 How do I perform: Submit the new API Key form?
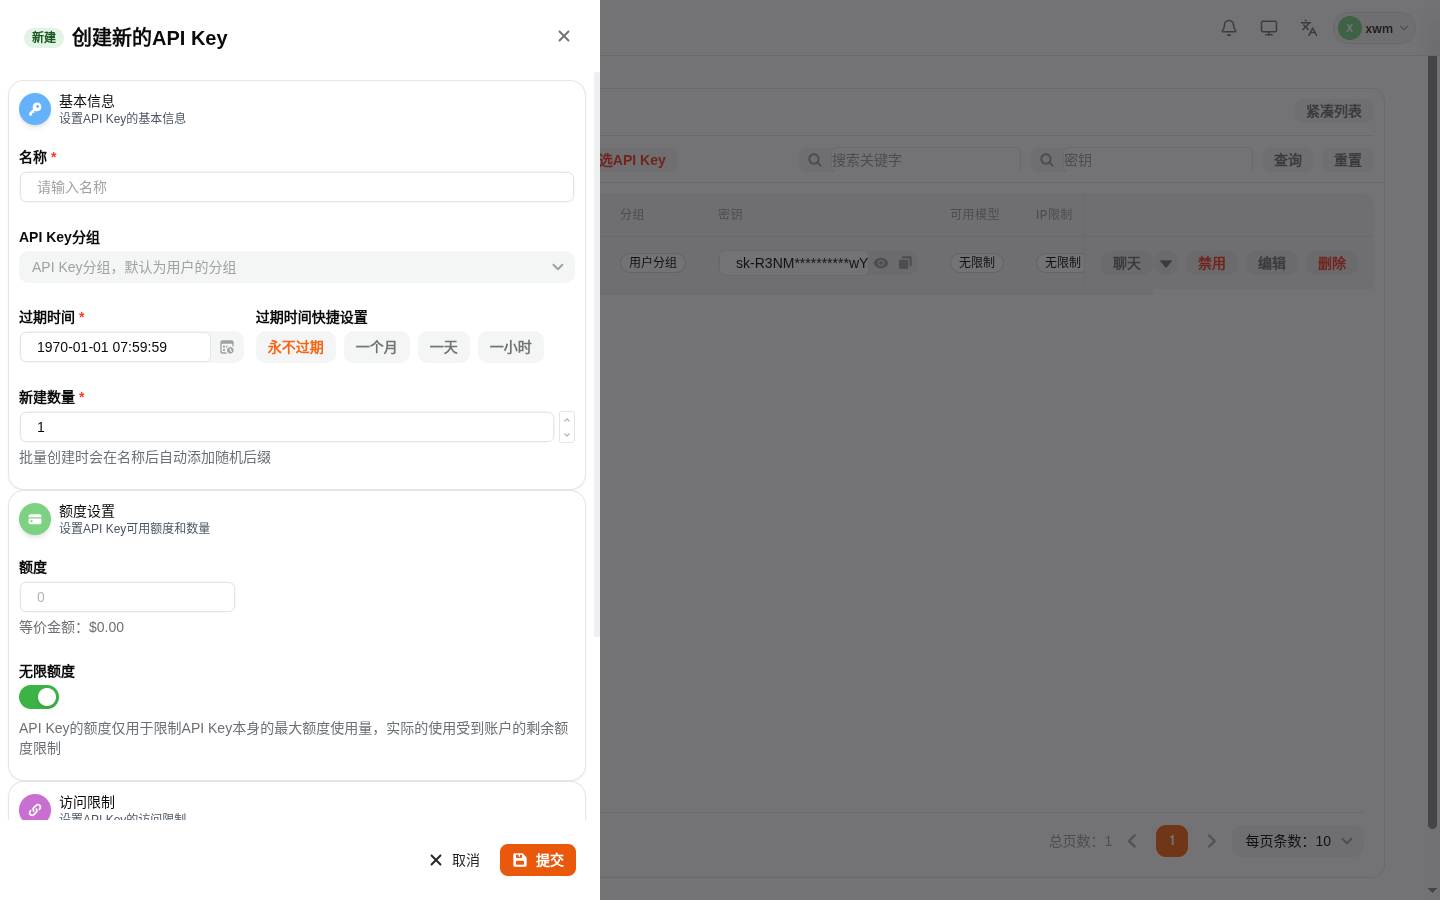538,860
